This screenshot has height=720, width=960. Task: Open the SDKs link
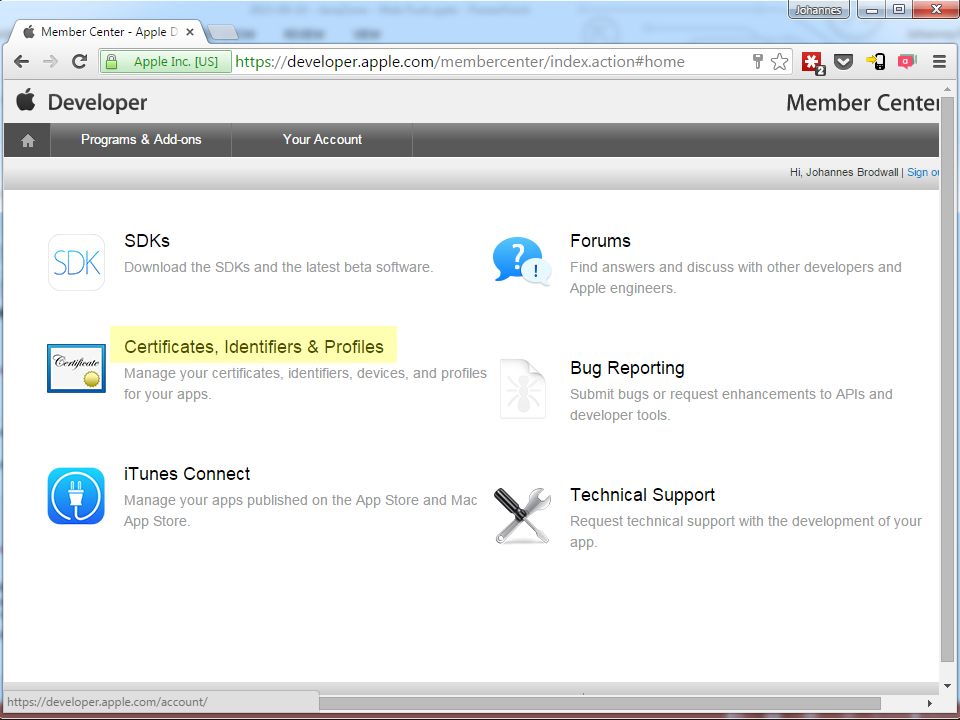[x=147, y=241]
